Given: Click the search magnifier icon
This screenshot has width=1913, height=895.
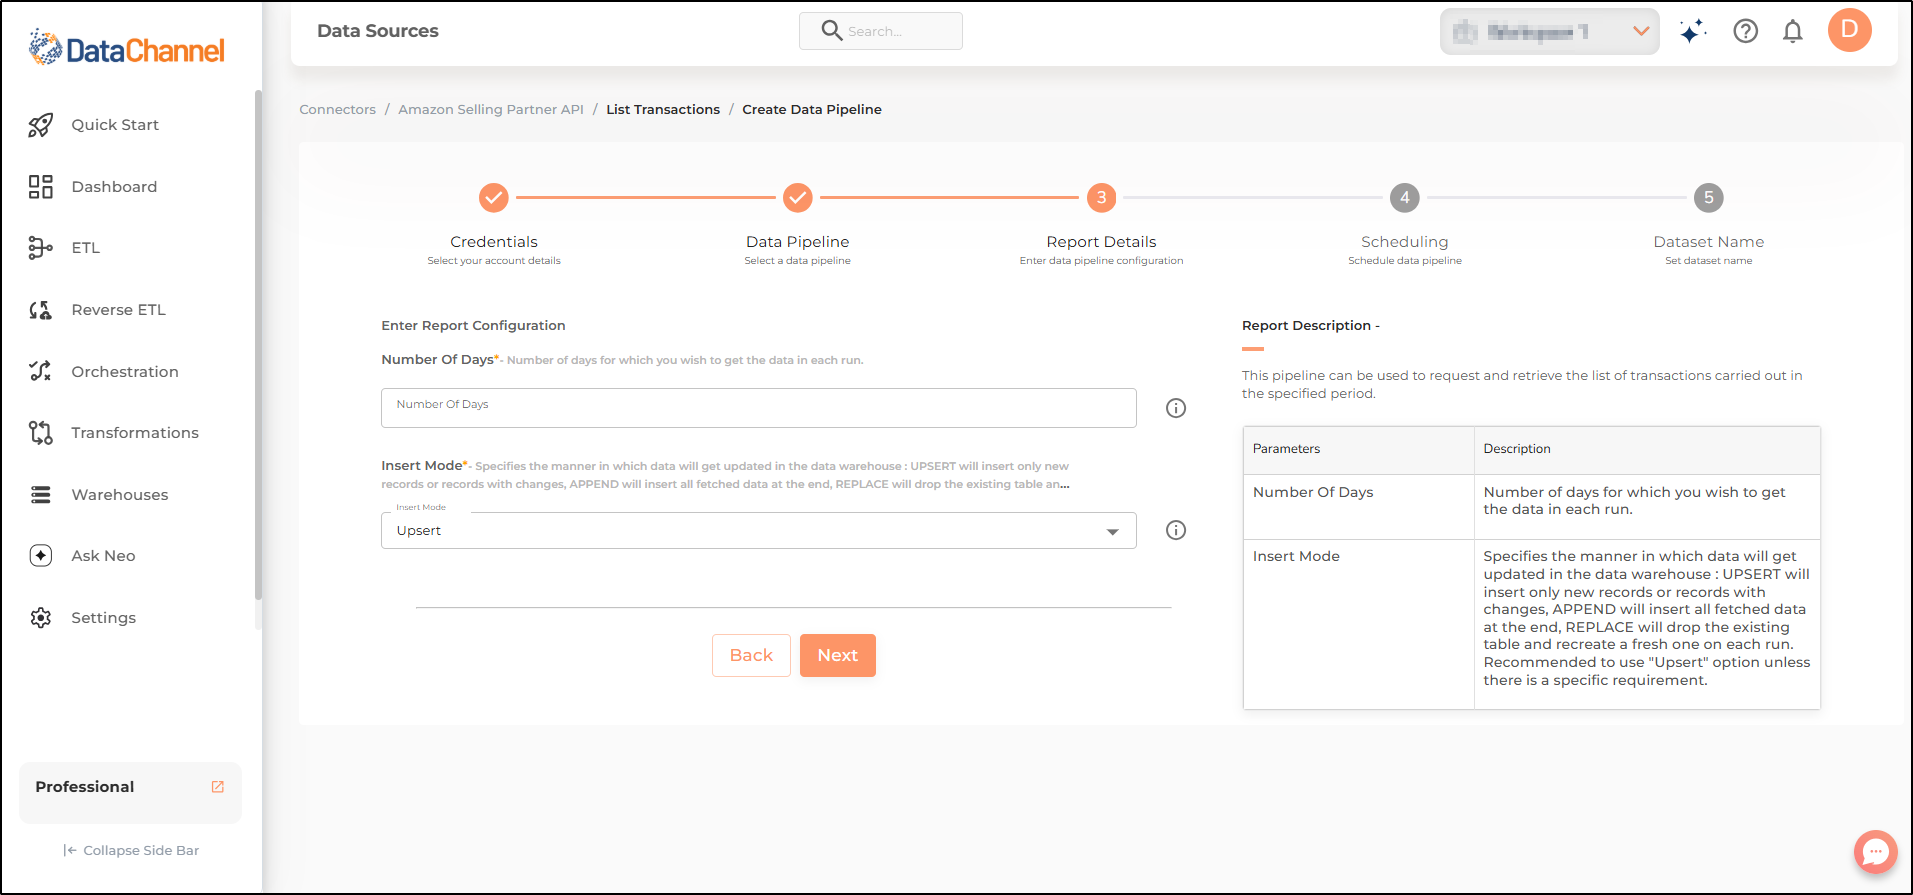Looking at the screenshot, I should 831,30.
